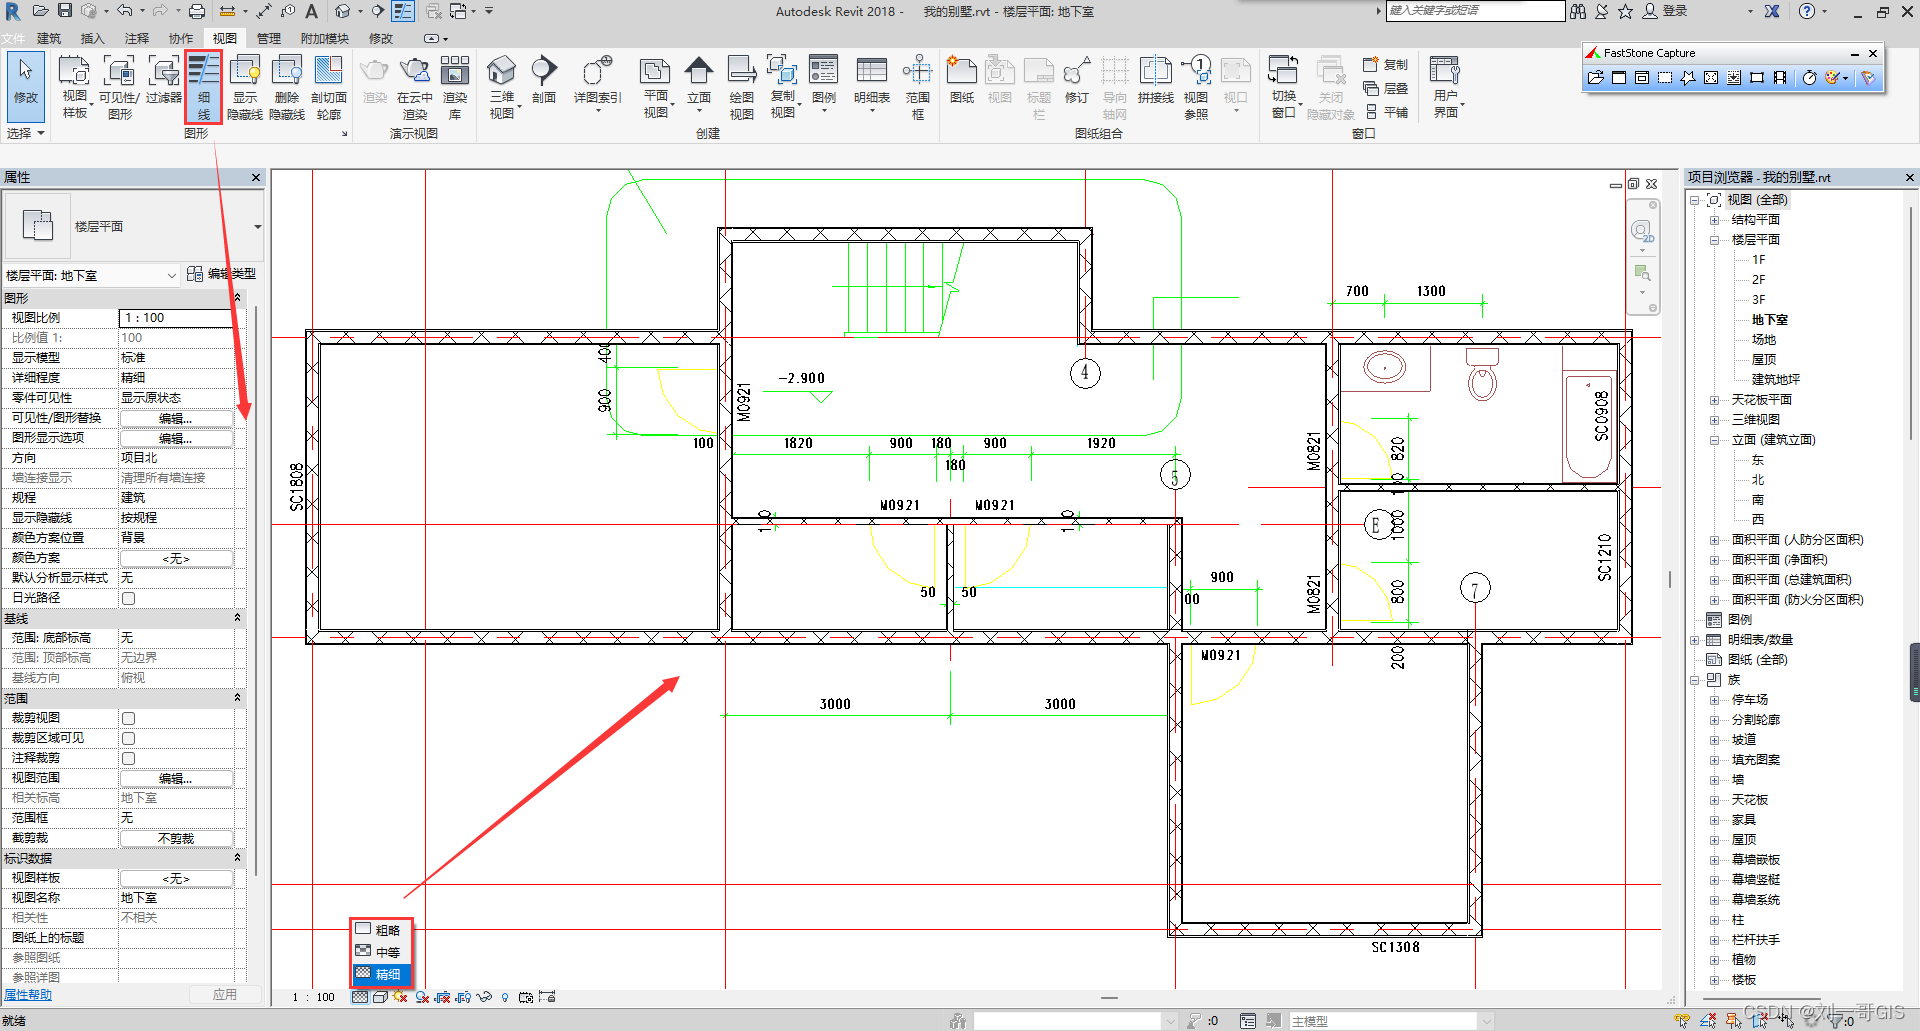Click 编辑 button for 可见性/图形替换
Image resolution: width=1920 pixels, height=1031 pixels.
click(176, 418)
